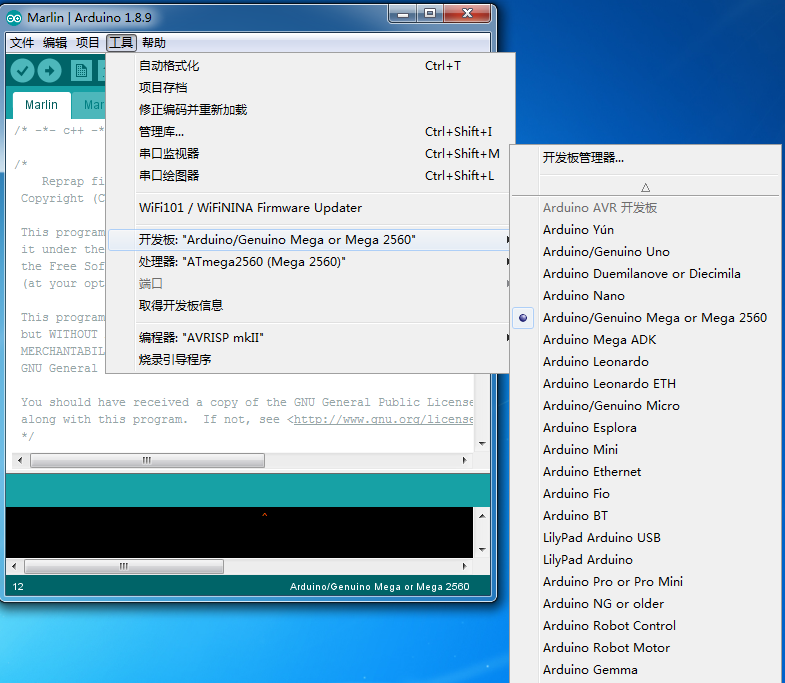
Task: Click console vertical scroll down arrow
Action: (482, 550)
